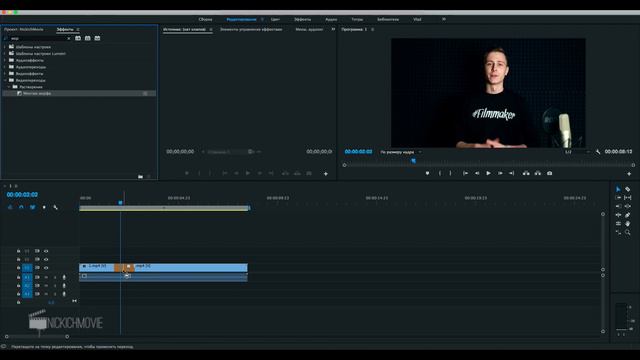Image resolution: width=640 pixels, height=360 pixels.
Task: Select the Selection arrow tool
Action: (618, 189)
